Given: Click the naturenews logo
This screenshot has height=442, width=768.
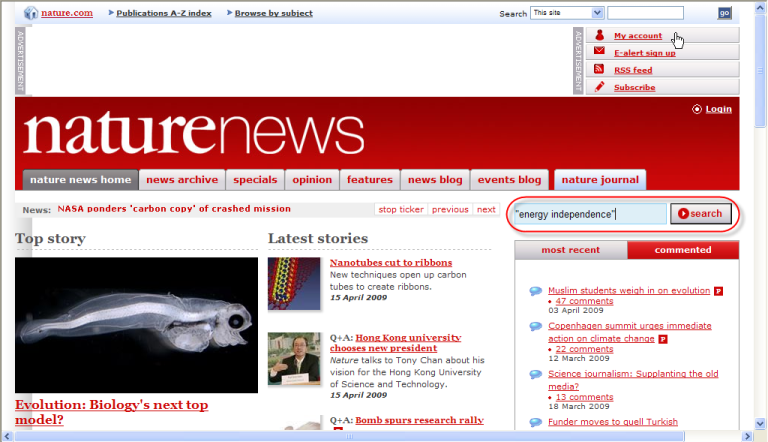Looking at the screenshot, I should 194,132.
